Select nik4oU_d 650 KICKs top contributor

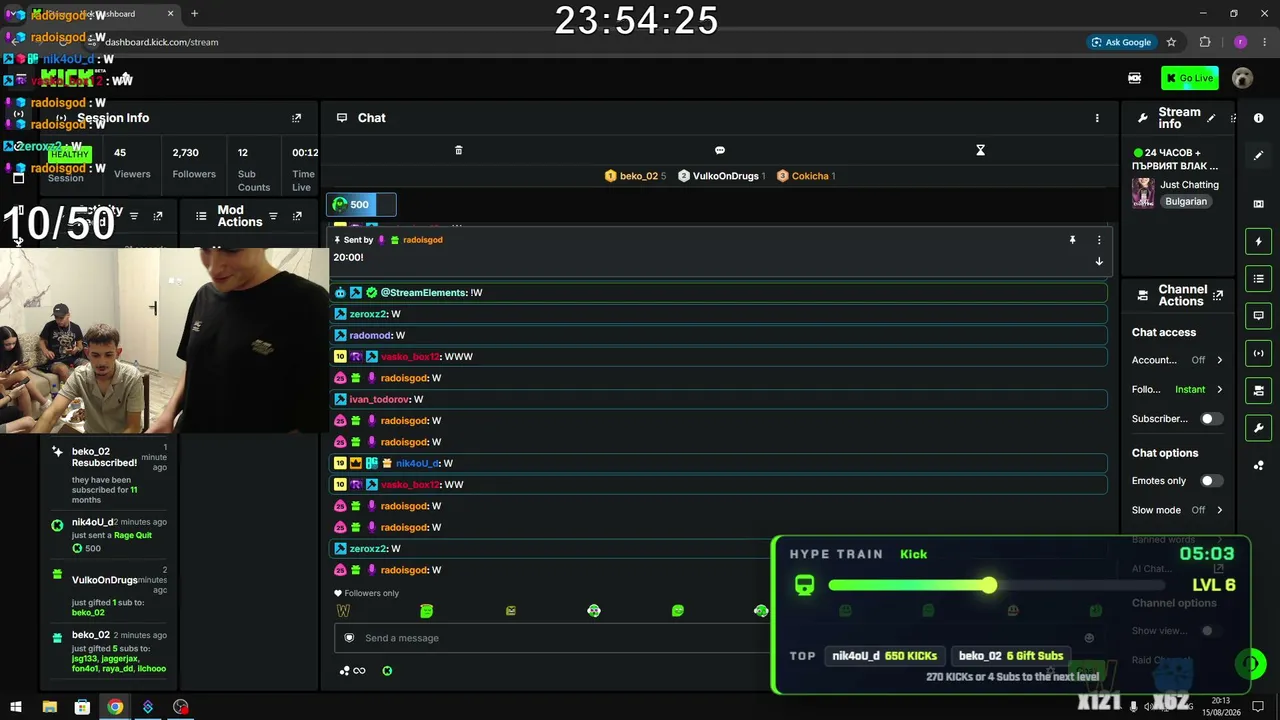pos(884,656)
